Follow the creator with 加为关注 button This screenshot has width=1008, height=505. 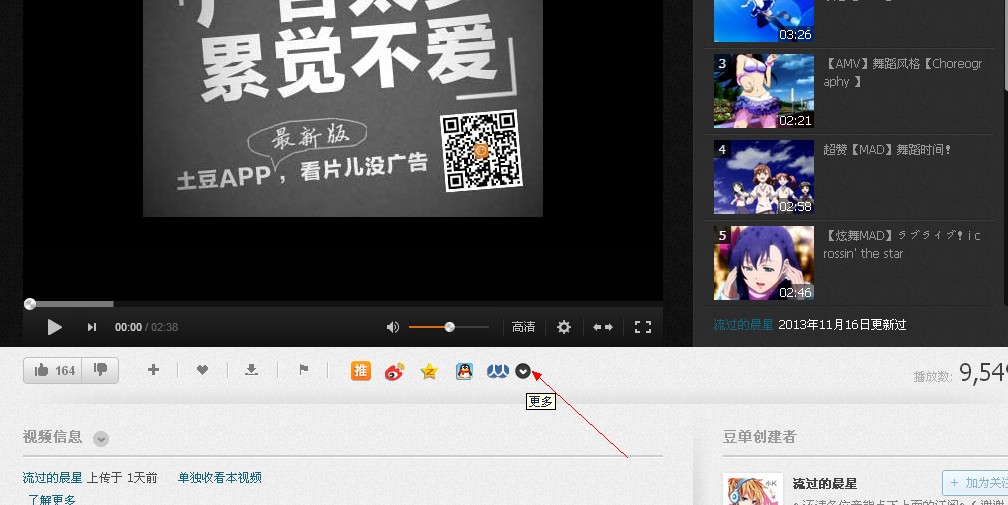point(975,483)
